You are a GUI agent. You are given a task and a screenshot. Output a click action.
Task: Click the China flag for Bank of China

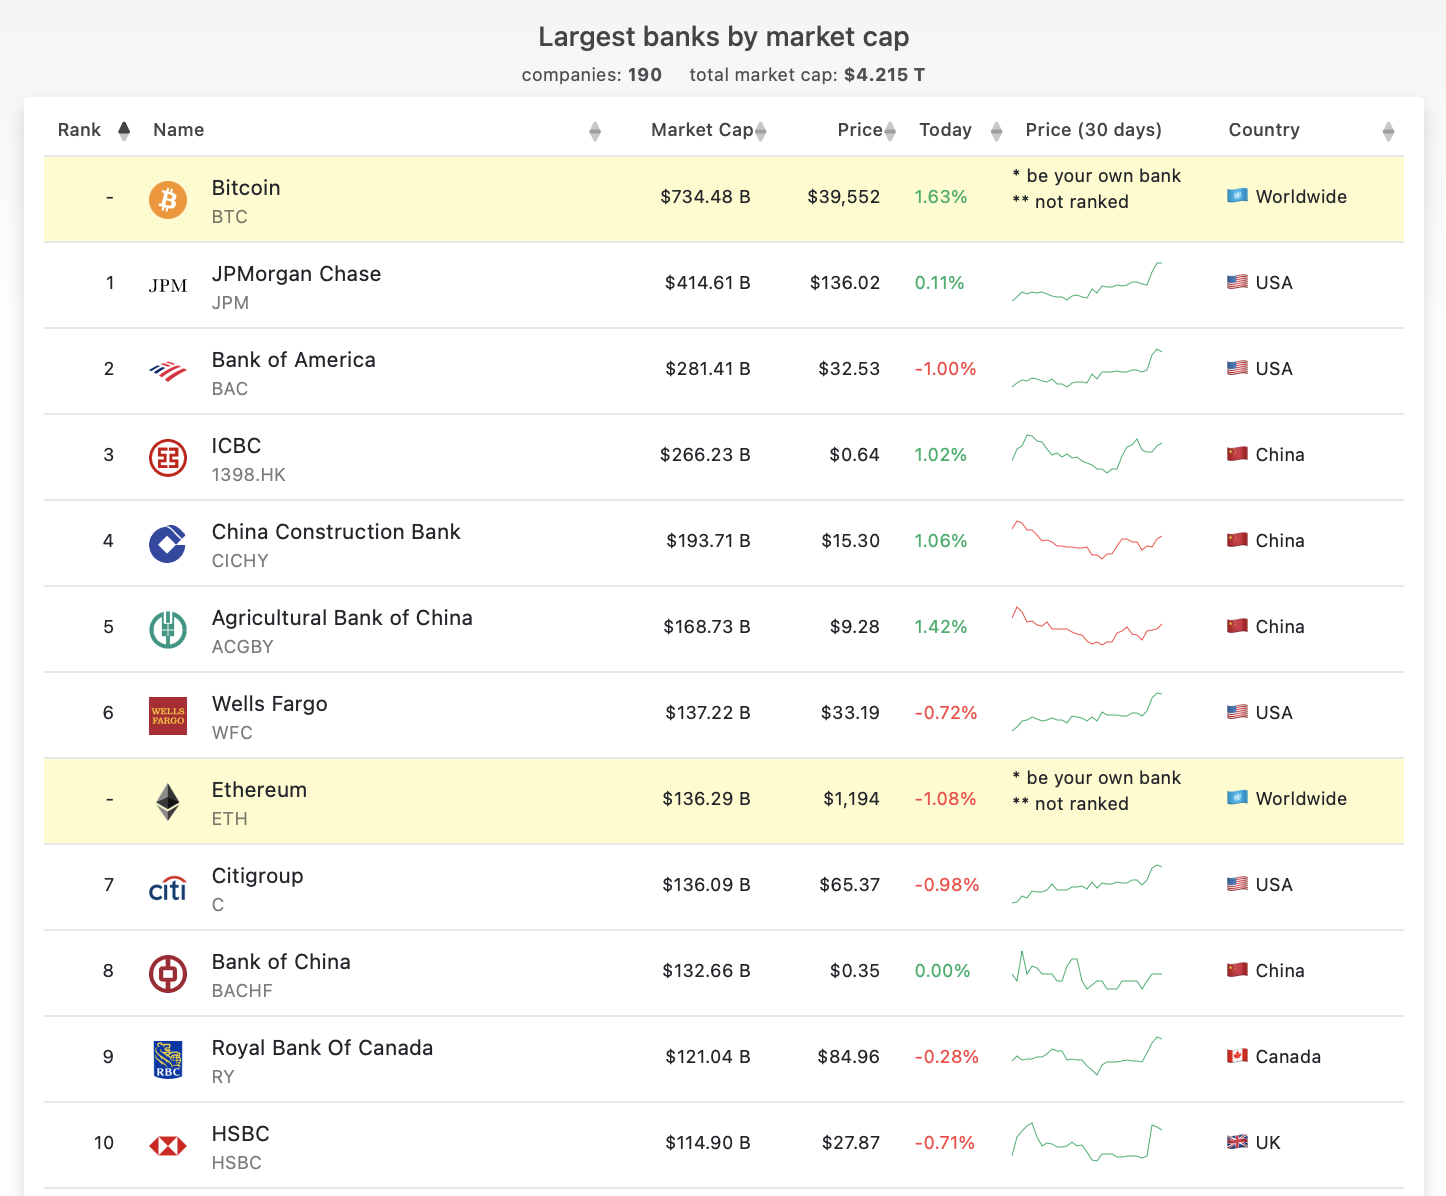coord(1238,970)
